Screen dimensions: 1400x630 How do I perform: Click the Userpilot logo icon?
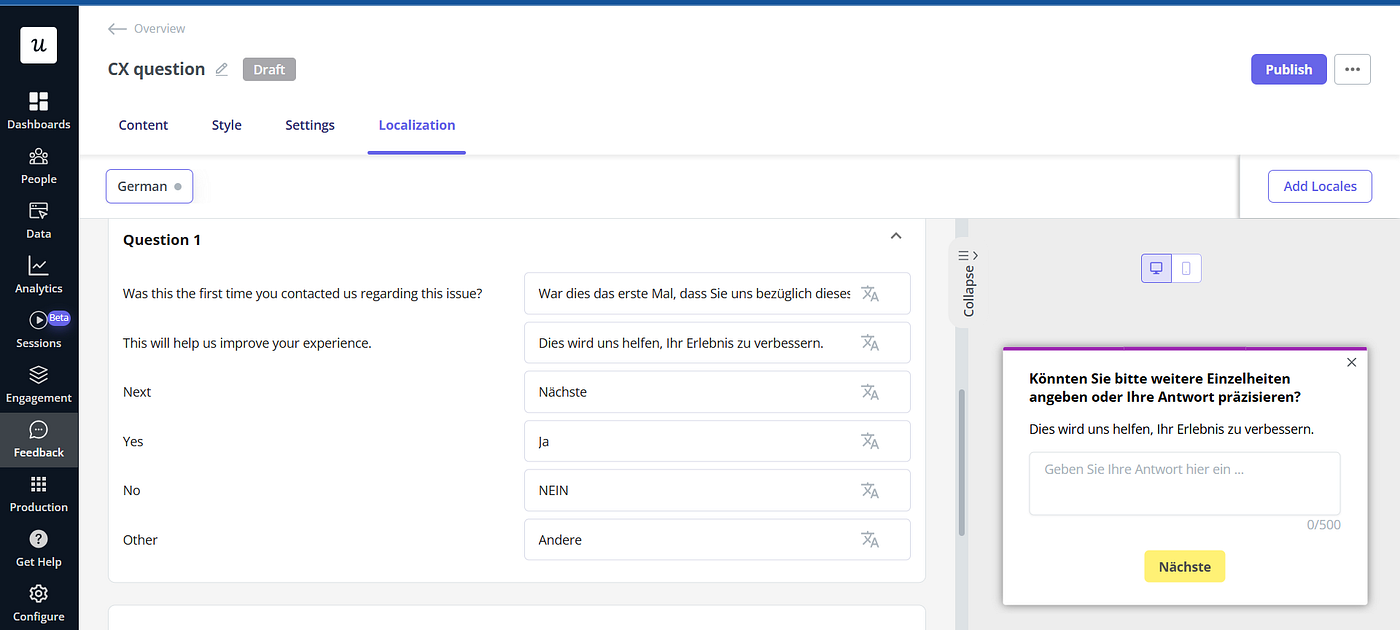point(38,45)
